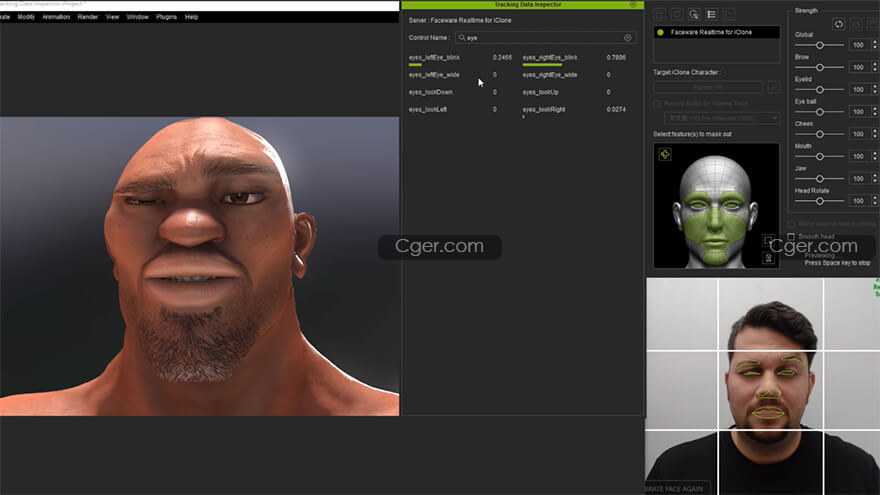The width and height of the screenshot is (880, 495).
Task: Click the Jaw strength slider handle
Action: pos(820,178)
